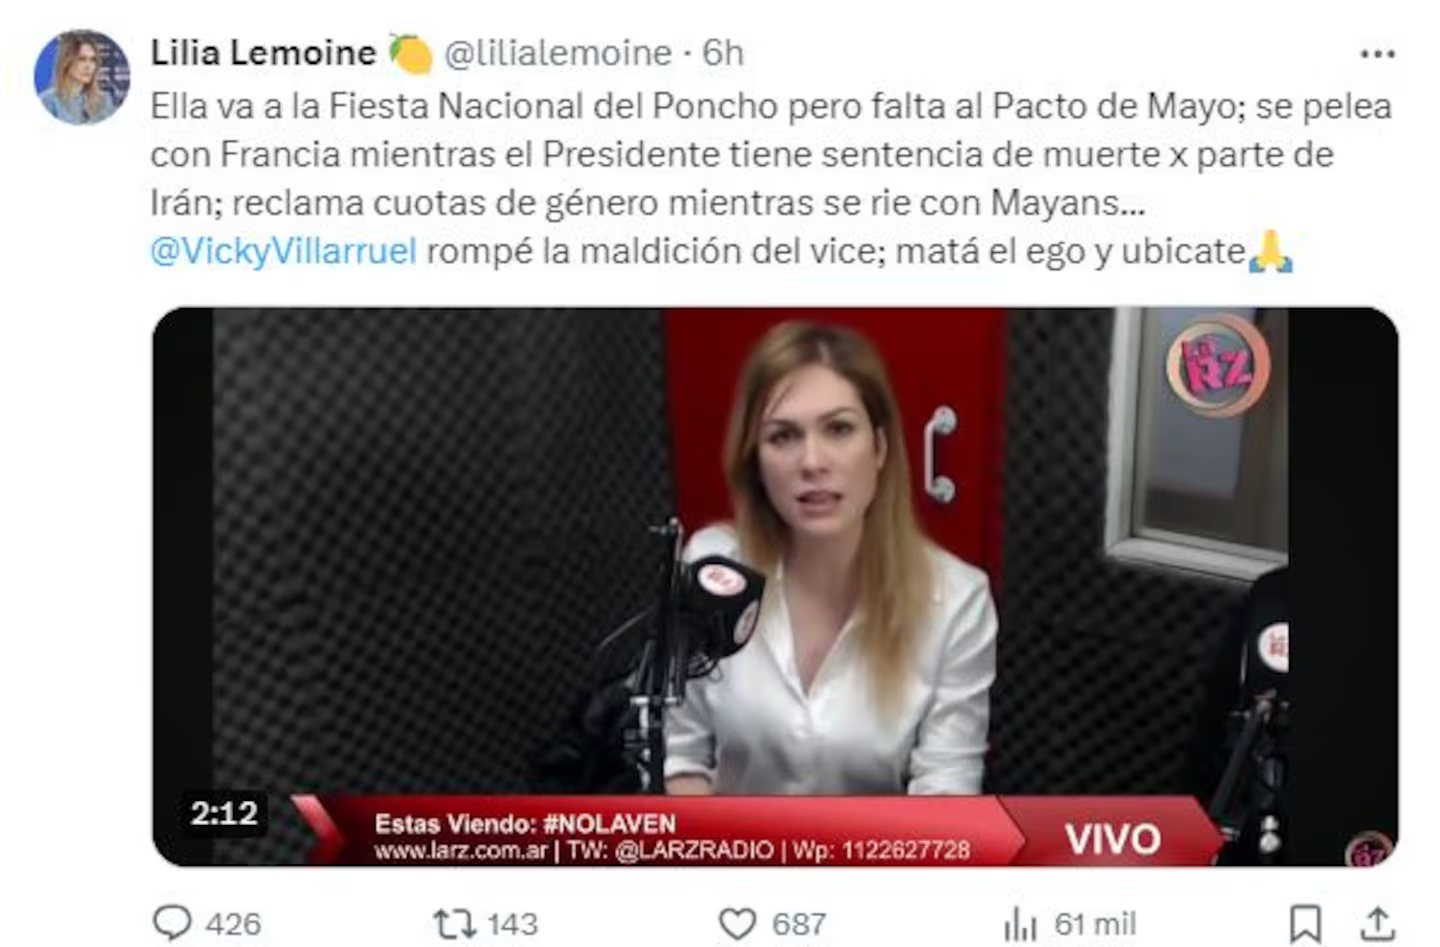Open the reply icon with 426 comments
This screenshot has height=947, width=1440.
tap(172, 923)
